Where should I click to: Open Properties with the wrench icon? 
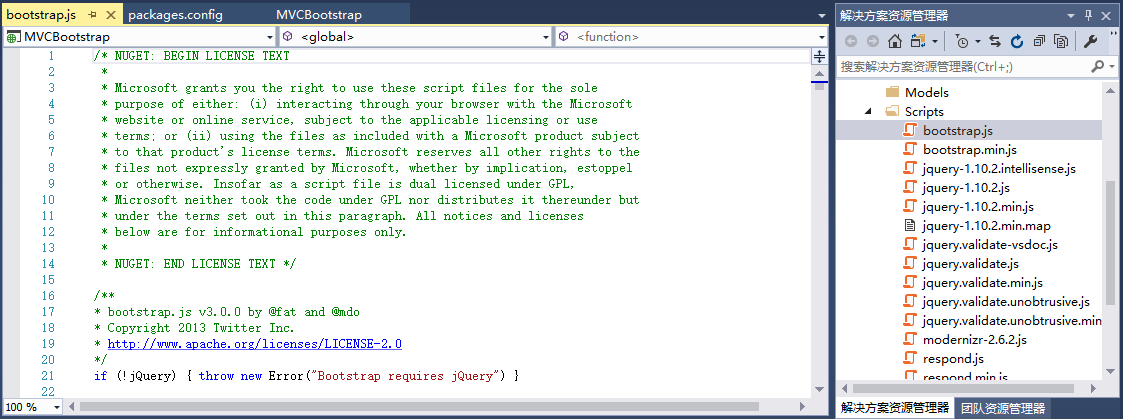point(1091,41)
